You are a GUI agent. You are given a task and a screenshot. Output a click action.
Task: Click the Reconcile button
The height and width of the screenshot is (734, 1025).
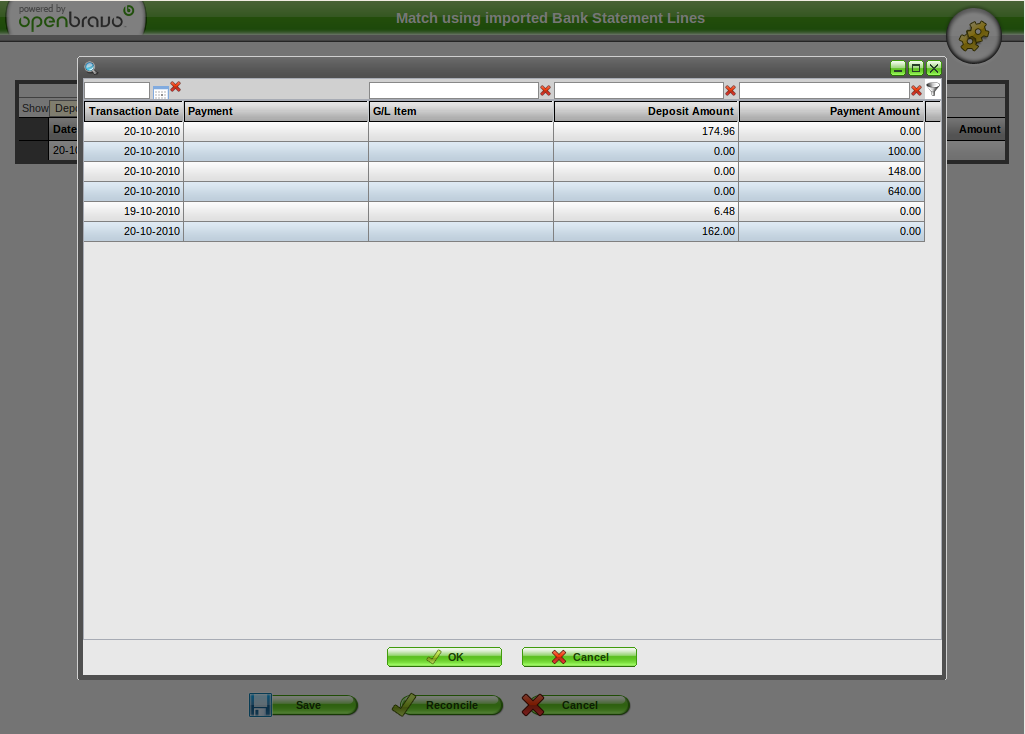pos(447,705)
